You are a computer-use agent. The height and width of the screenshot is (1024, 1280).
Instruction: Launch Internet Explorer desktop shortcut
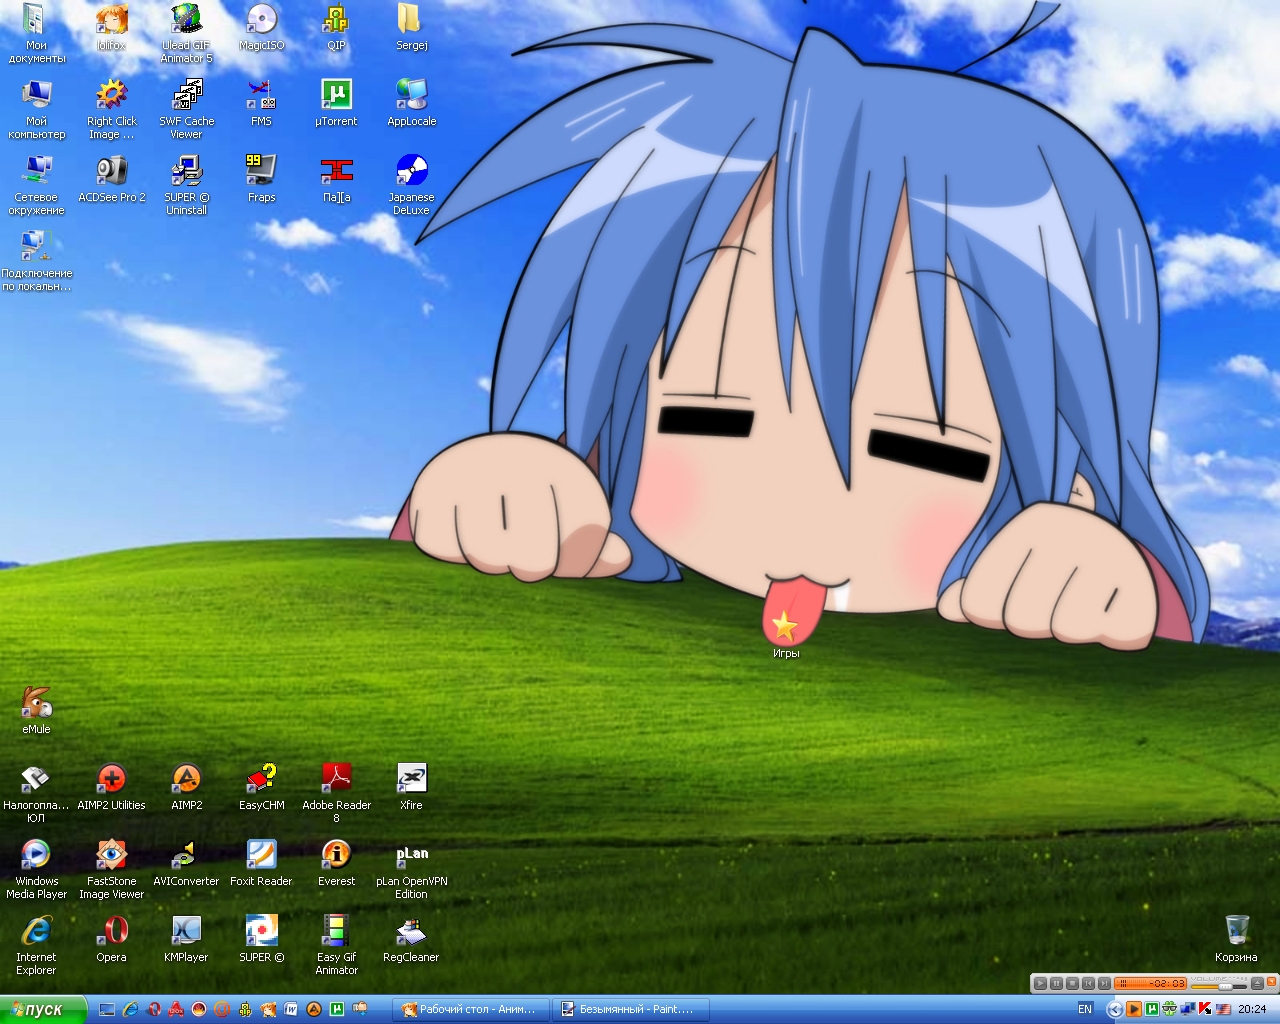36,945
